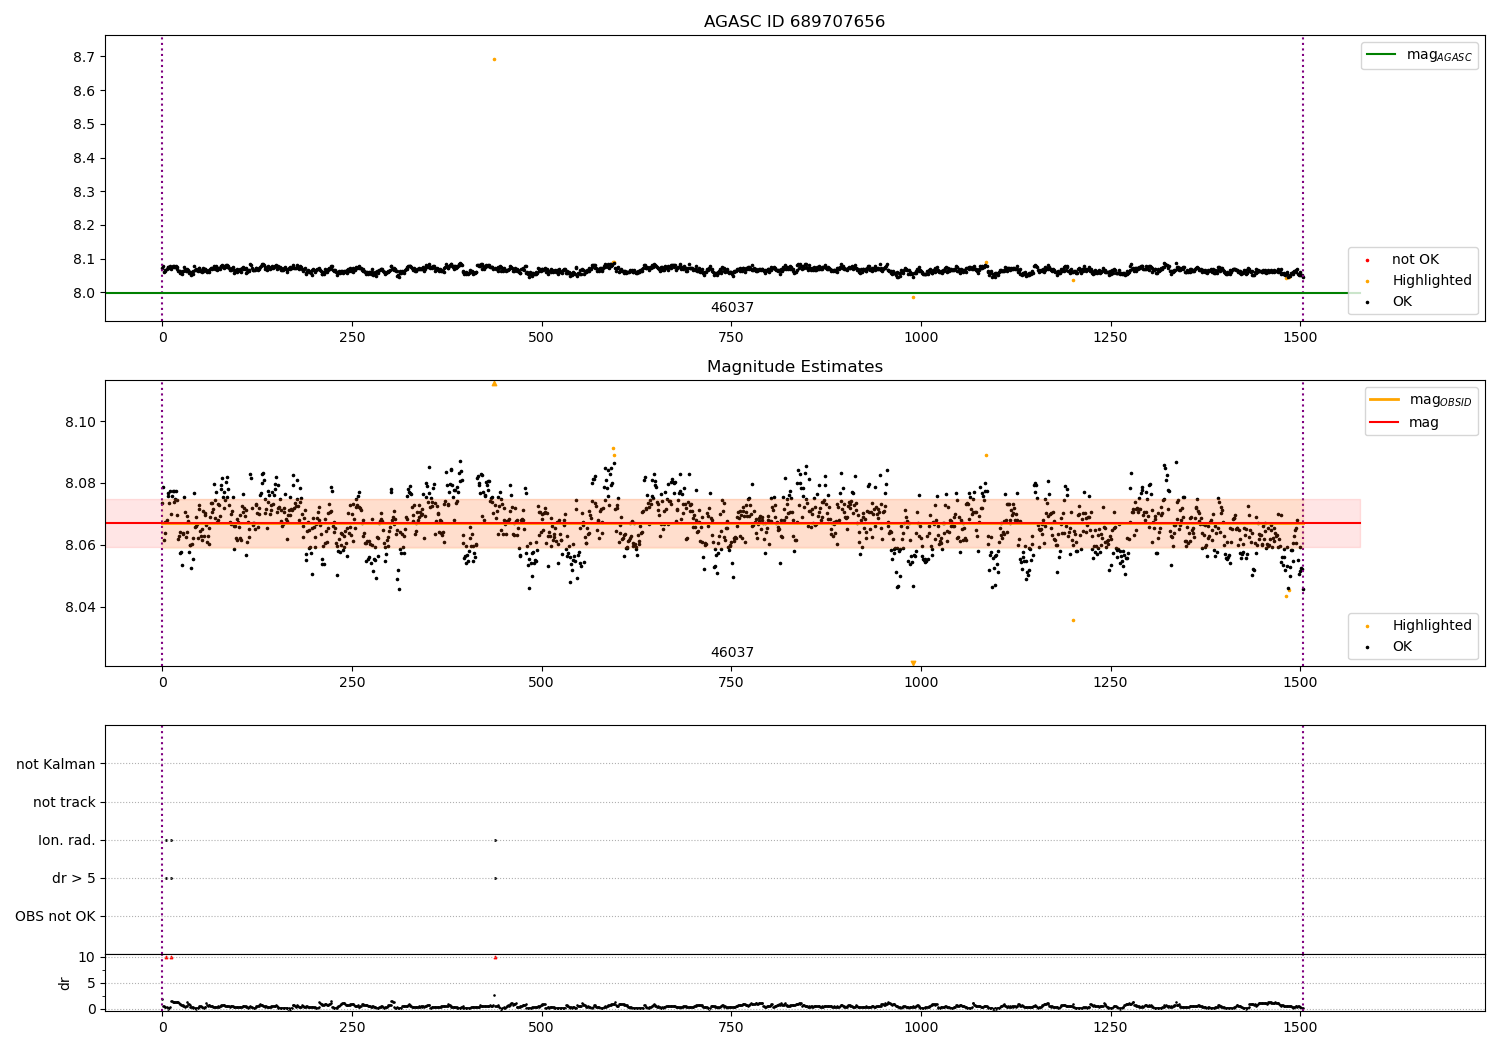The width and height of the screenshot is (1500, 1050).
Task: Click the green mag AGASC legend line sample
Action: [1381, 55]
